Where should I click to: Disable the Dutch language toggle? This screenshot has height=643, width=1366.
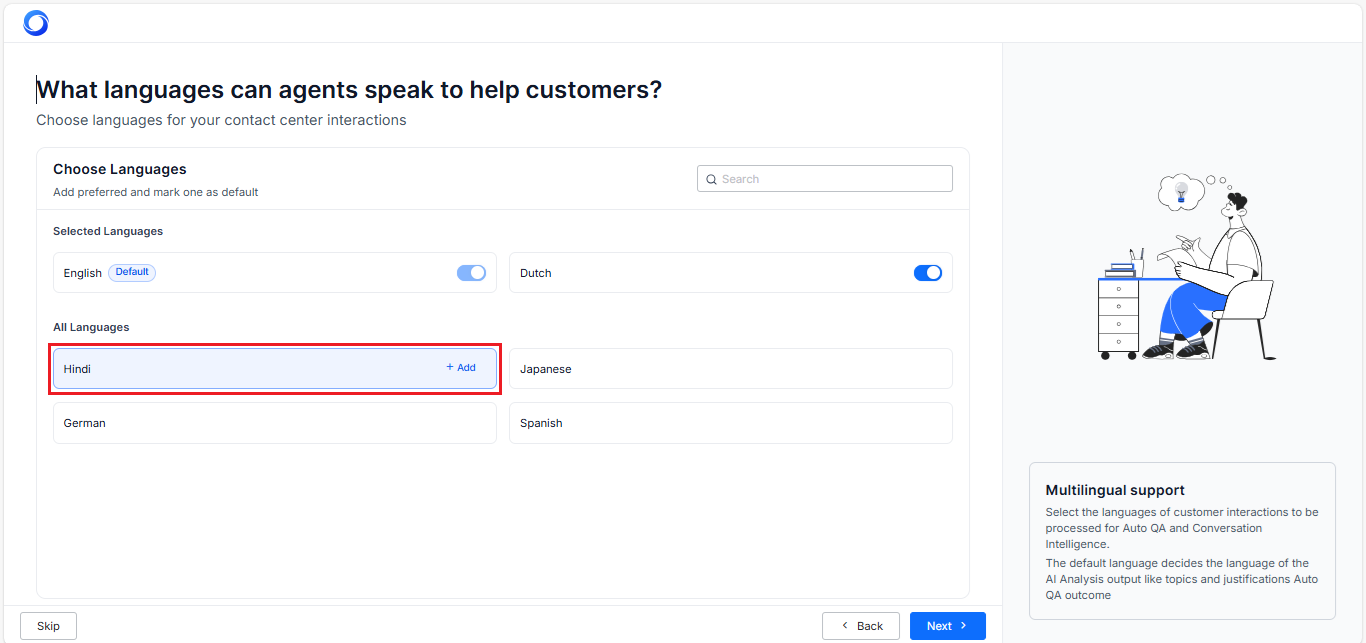pos(927,273)
